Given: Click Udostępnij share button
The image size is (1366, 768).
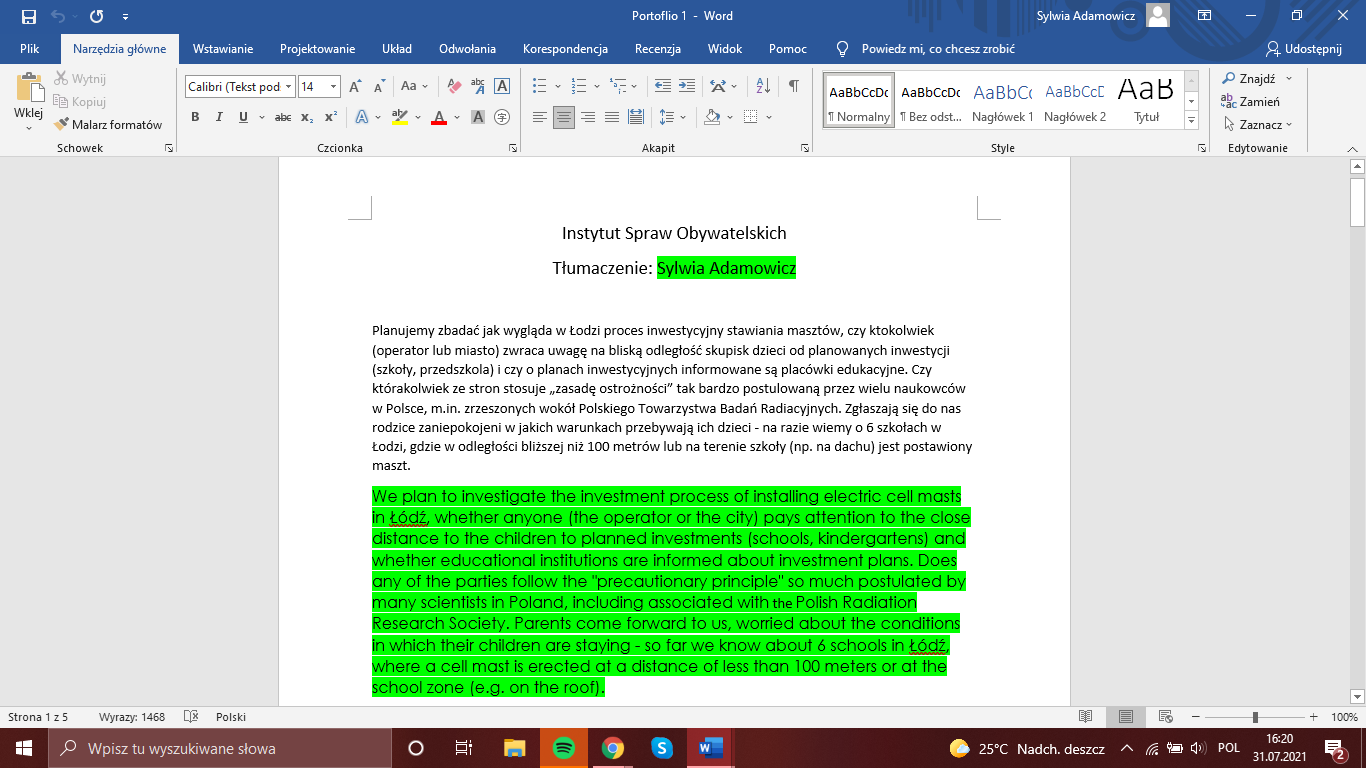Looking at the screenshot, I should point(1303,48).
